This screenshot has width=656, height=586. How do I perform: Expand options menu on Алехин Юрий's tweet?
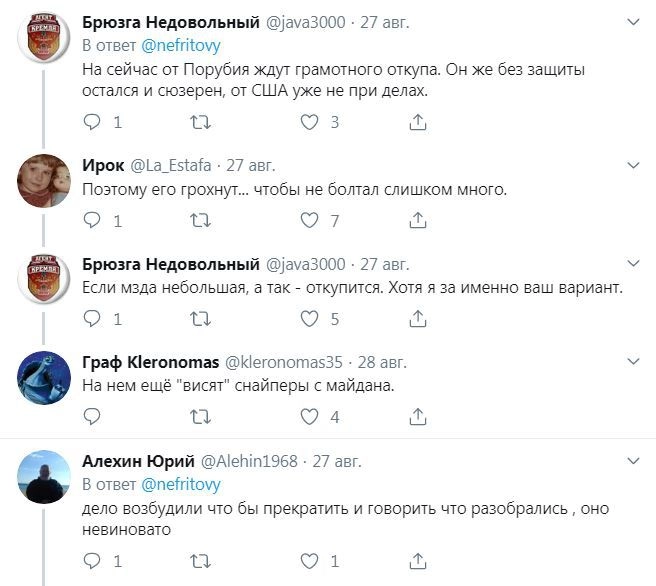(632, 459)
